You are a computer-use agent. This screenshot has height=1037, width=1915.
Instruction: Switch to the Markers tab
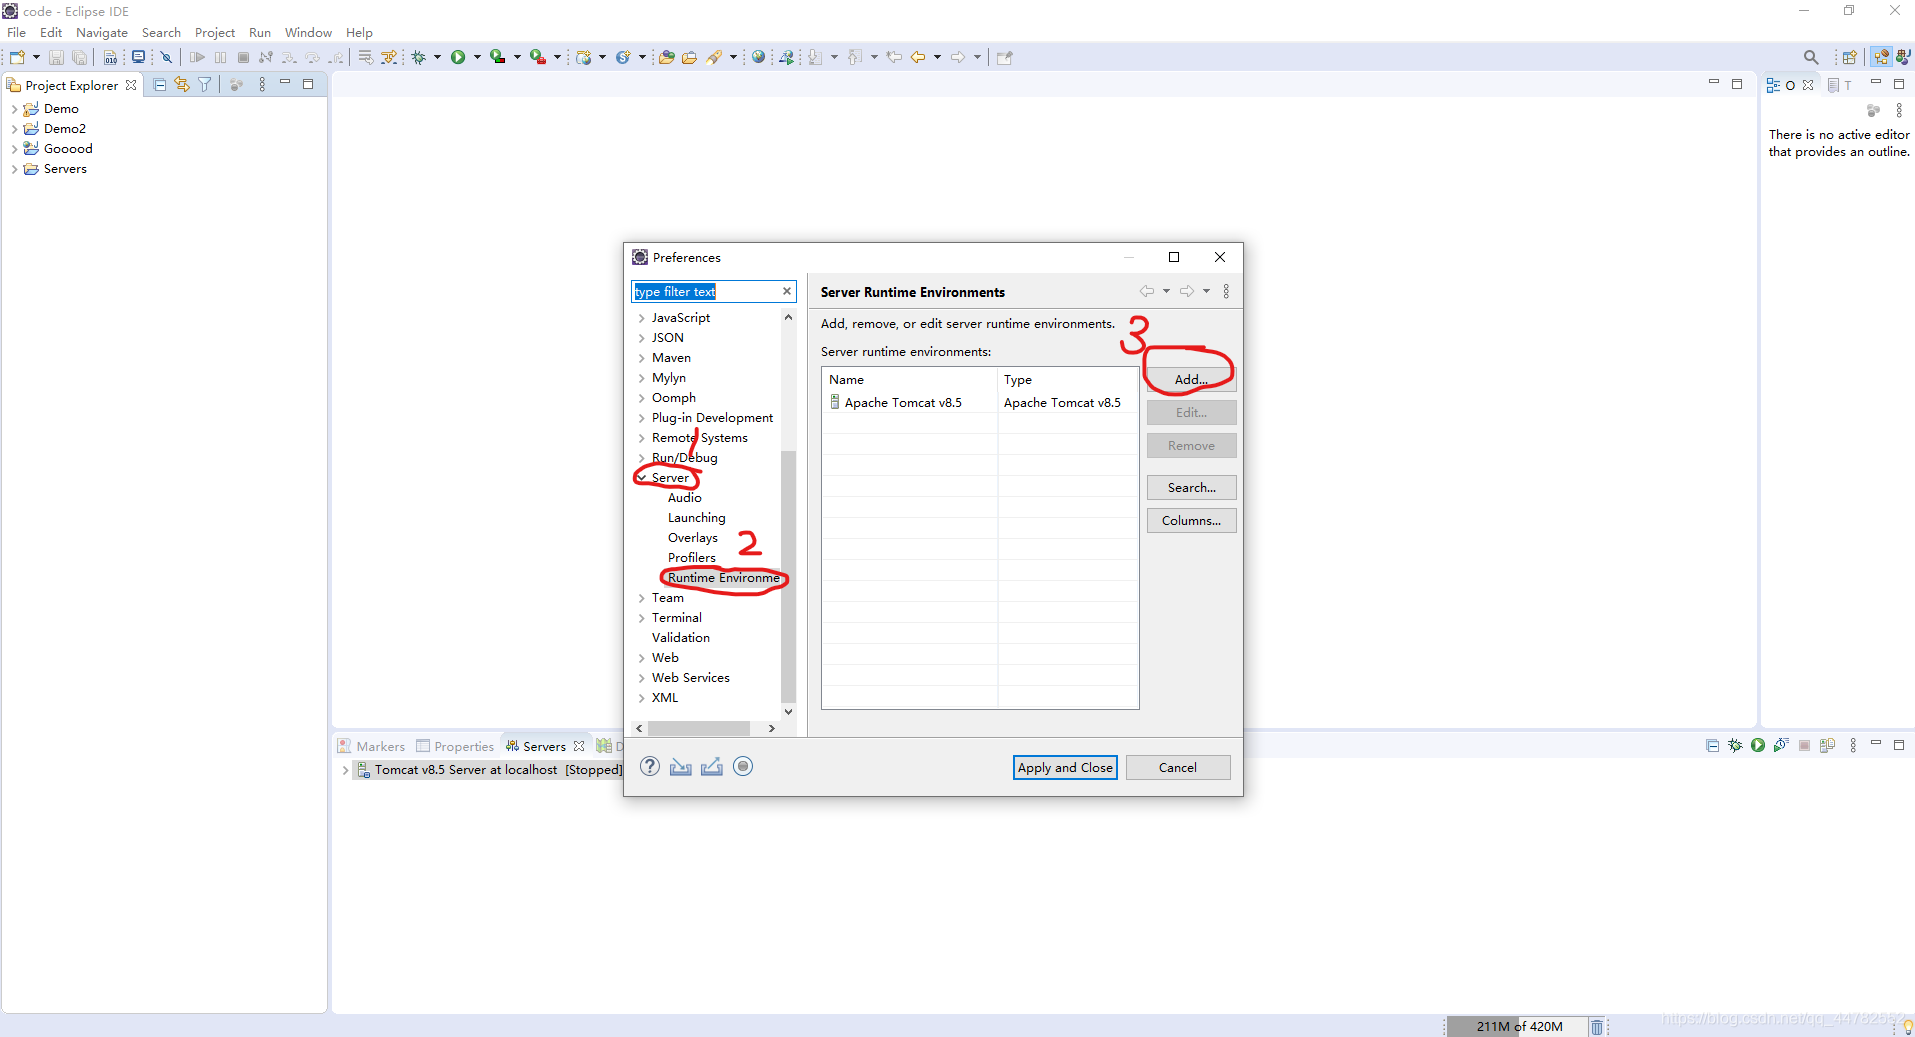(371, 746)
